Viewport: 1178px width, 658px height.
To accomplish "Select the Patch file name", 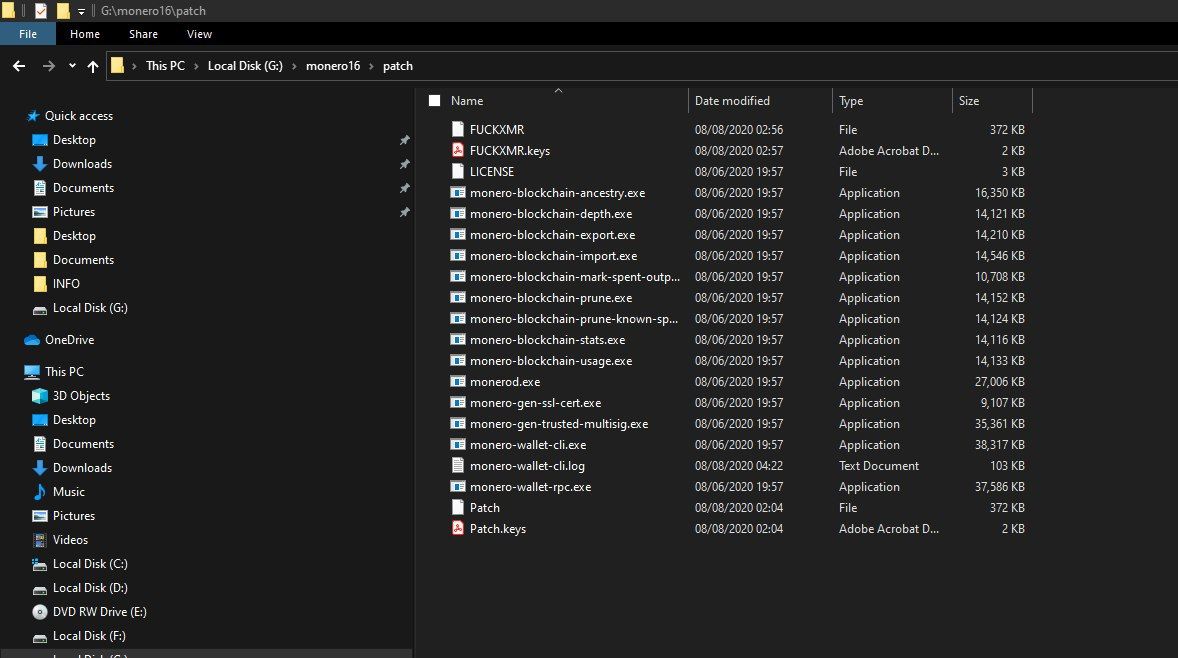I will click(x=485, y=508).
